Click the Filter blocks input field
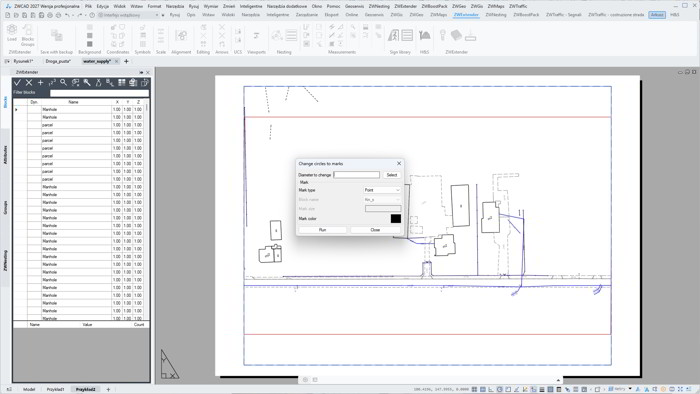Image resolution: width=700 pixels, height=394 pixels. point(99,93)
